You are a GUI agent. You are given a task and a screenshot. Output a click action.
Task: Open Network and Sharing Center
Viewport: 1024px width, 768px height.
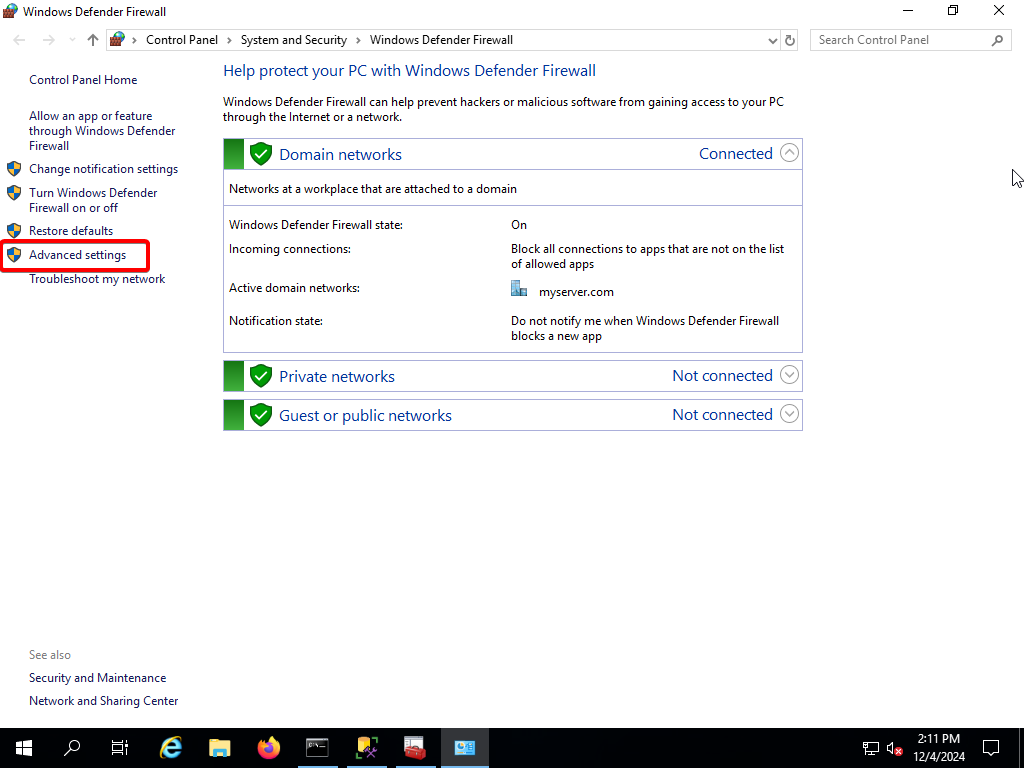coord(103,700)
